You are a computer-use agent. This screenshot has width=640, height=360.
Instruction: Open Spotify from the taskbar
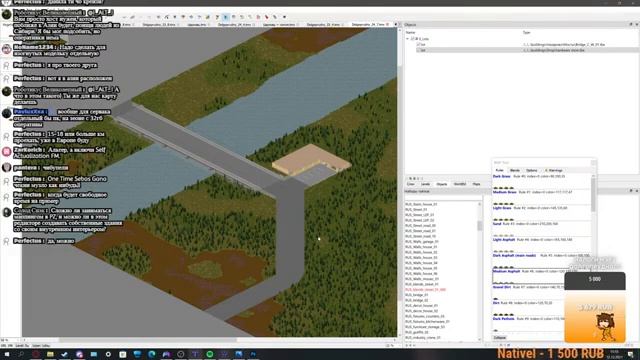pyautogui.click(x=209, y=354)
